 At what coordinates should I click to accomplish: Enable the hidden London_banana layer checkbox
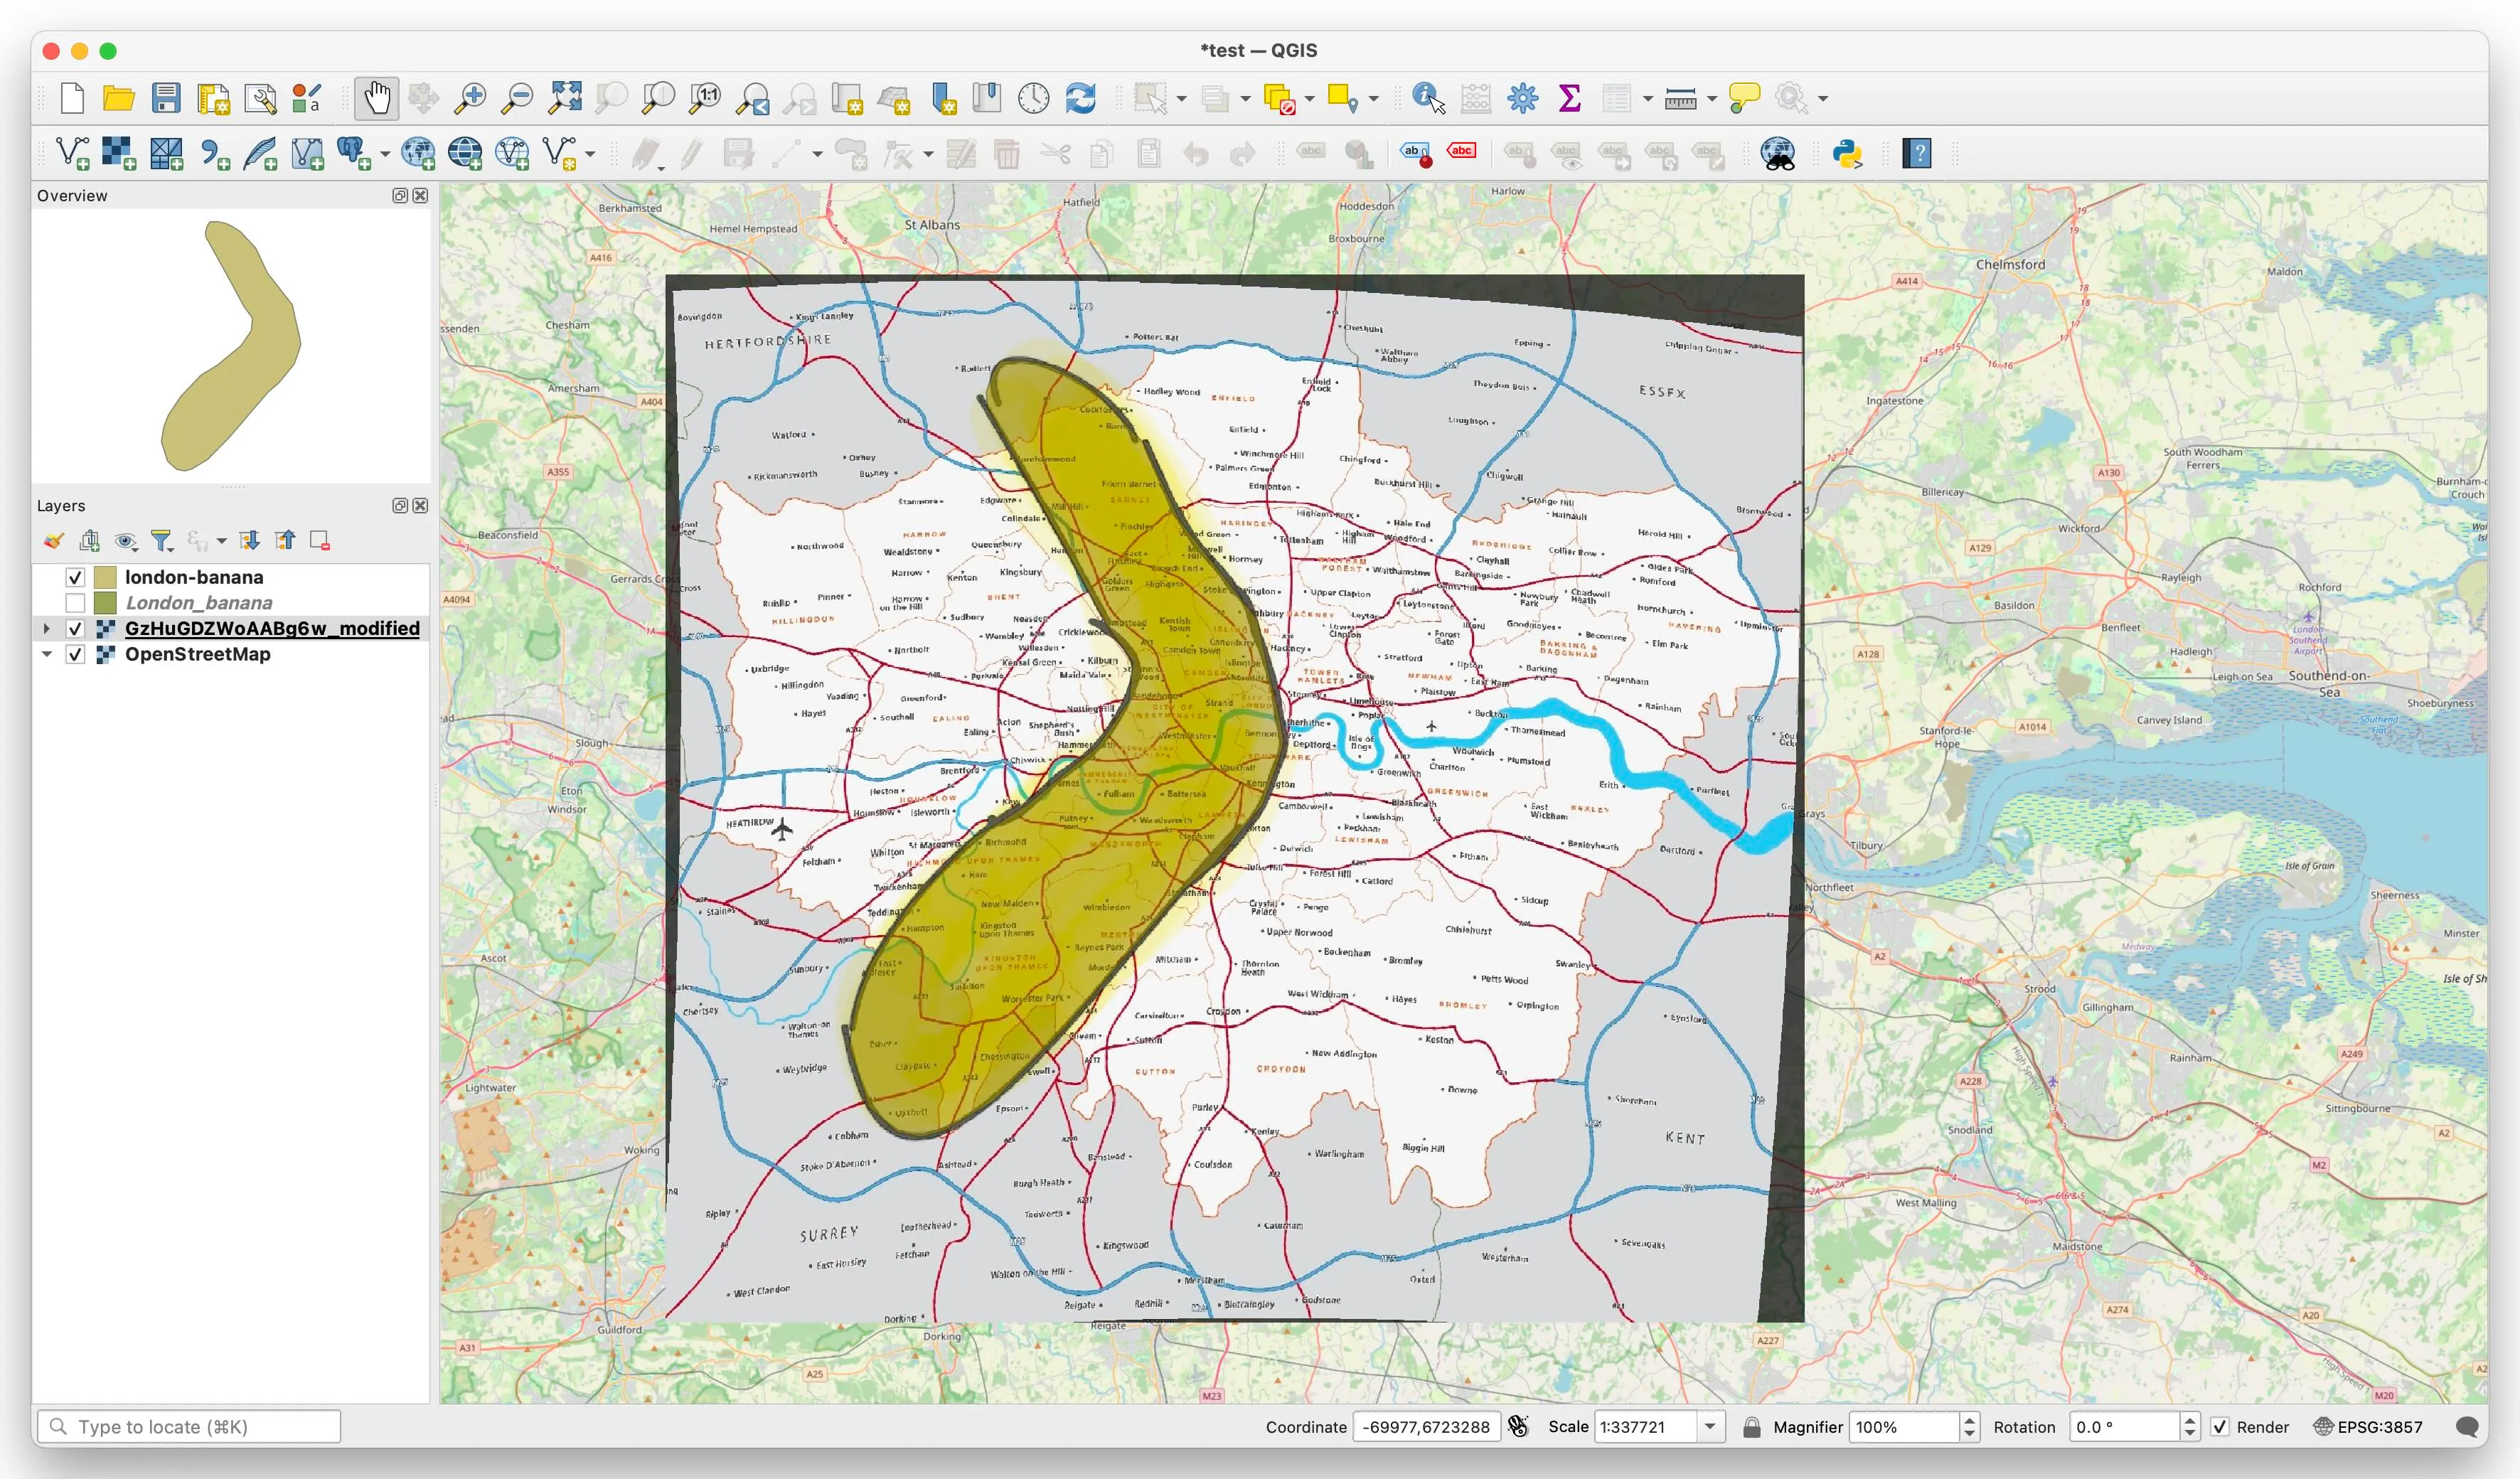(75, 603)
